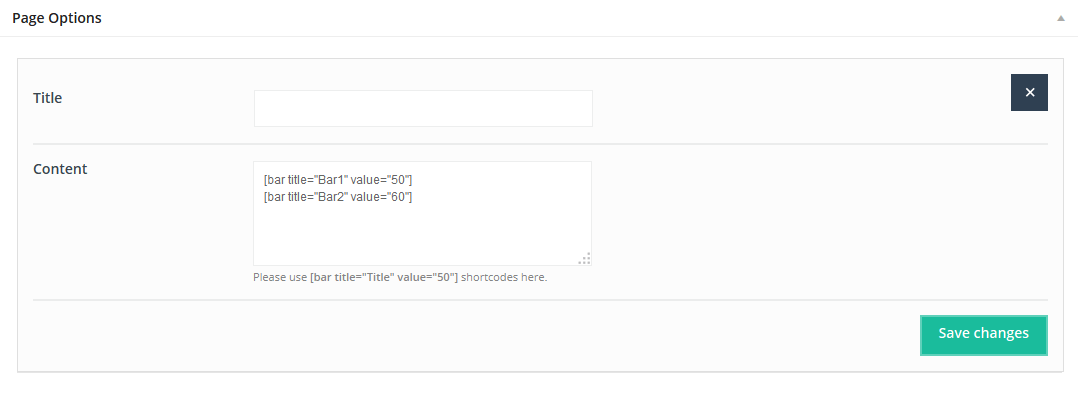Click the Page Options panel heading
This screenshot has width=1078, height=405.
[x=57, y=18]
